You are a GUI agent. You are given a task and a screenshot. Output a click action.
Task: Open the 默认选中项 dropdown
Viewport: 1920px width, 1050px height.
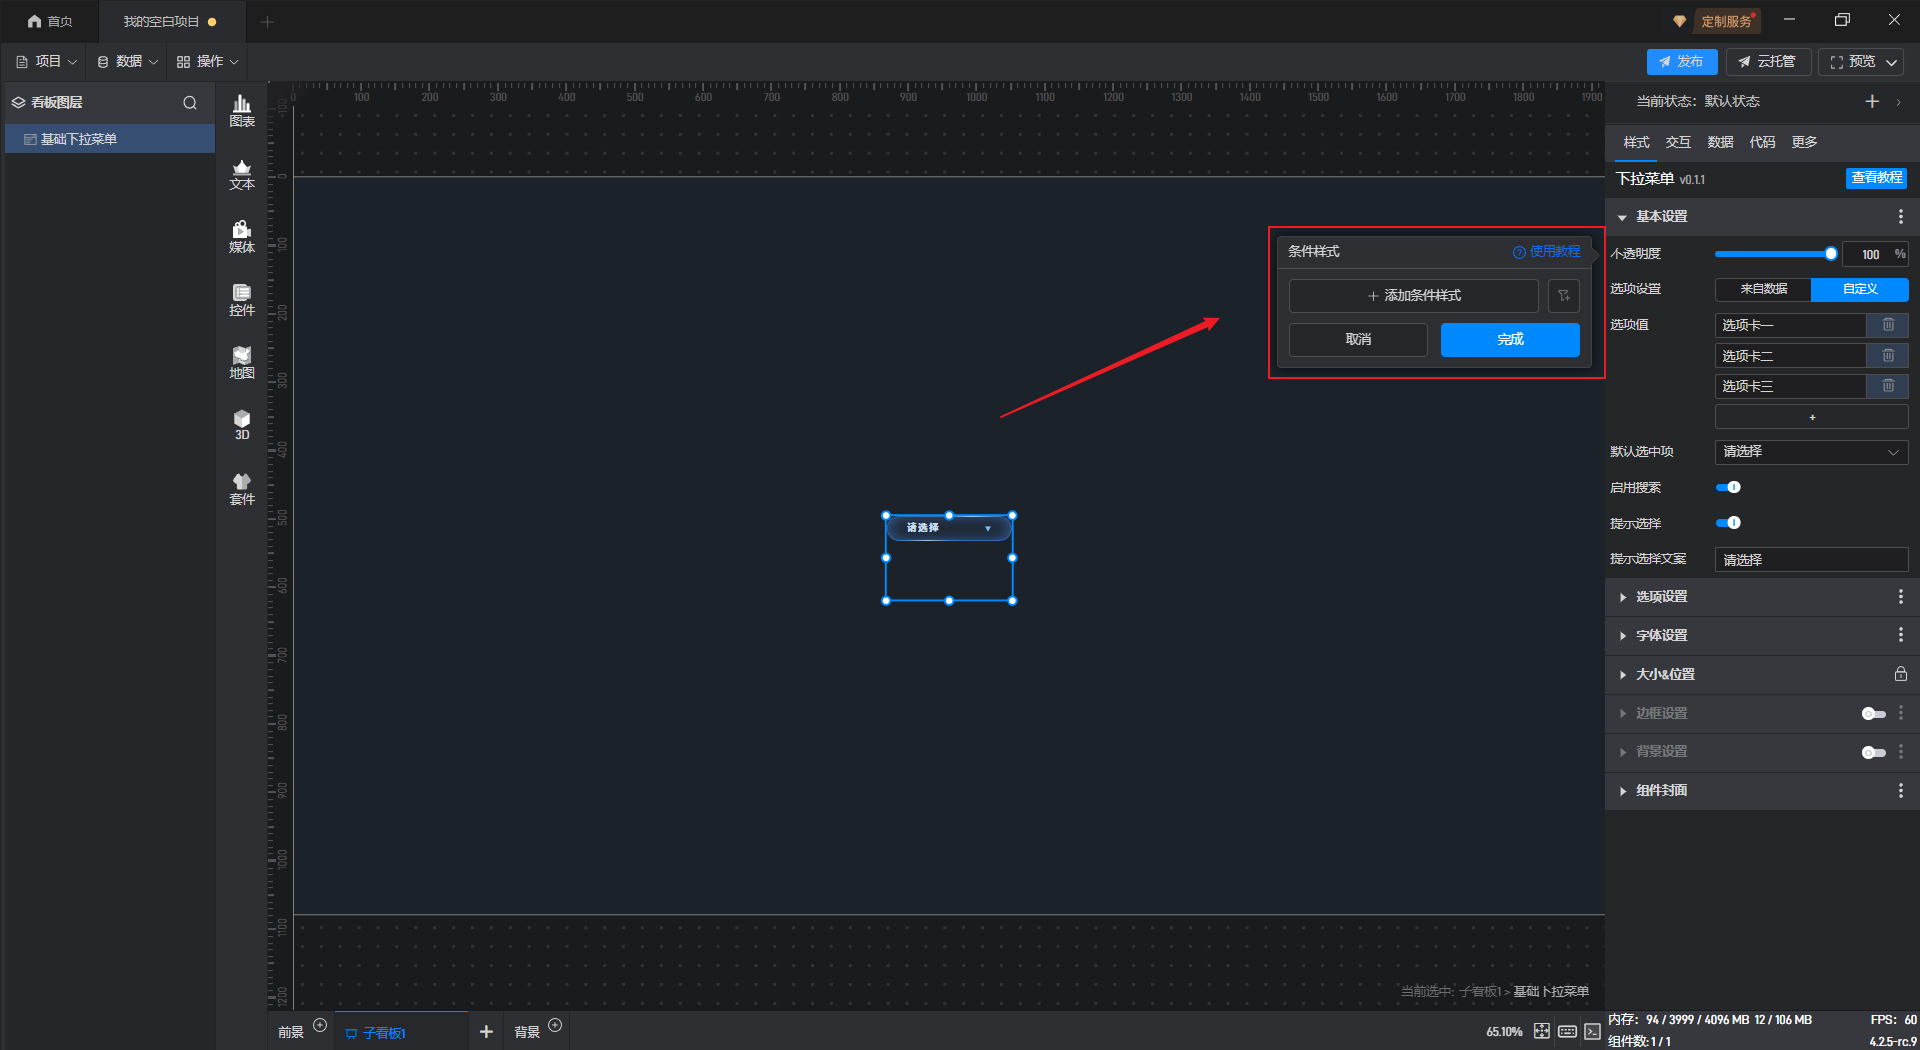point(1811,452)
